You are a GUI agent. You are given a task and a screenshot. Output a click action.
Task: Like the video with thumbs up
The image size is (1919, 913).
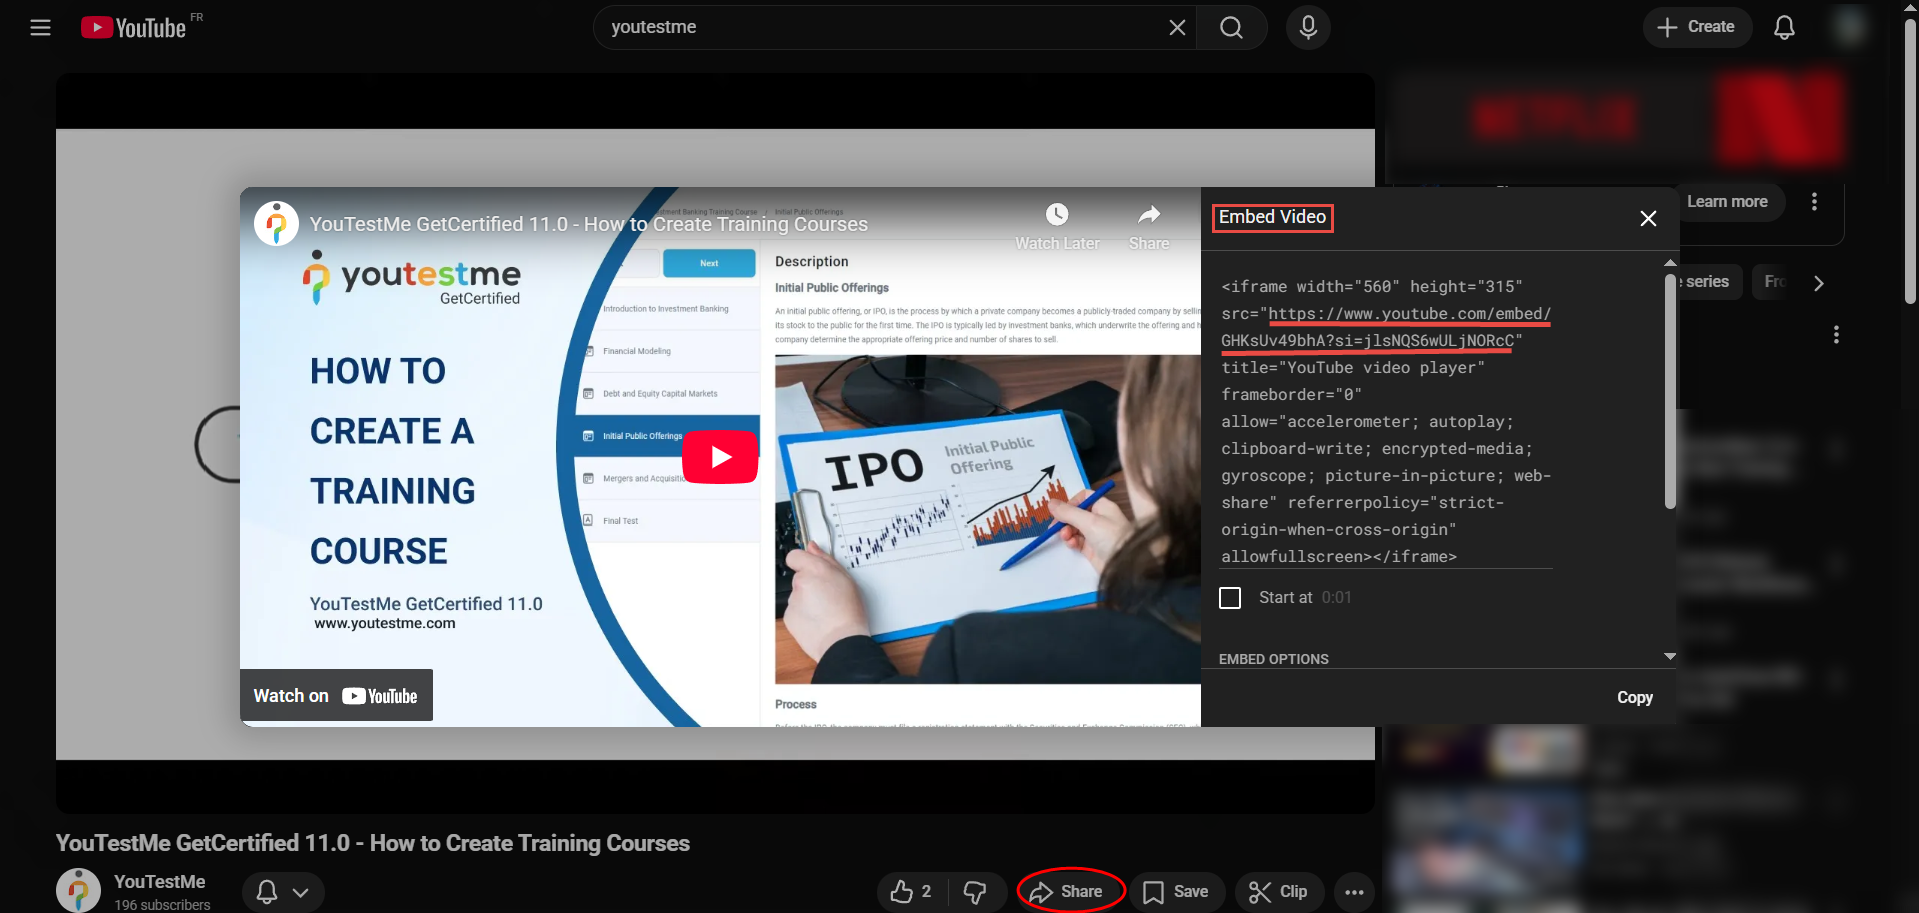(911, 891)
